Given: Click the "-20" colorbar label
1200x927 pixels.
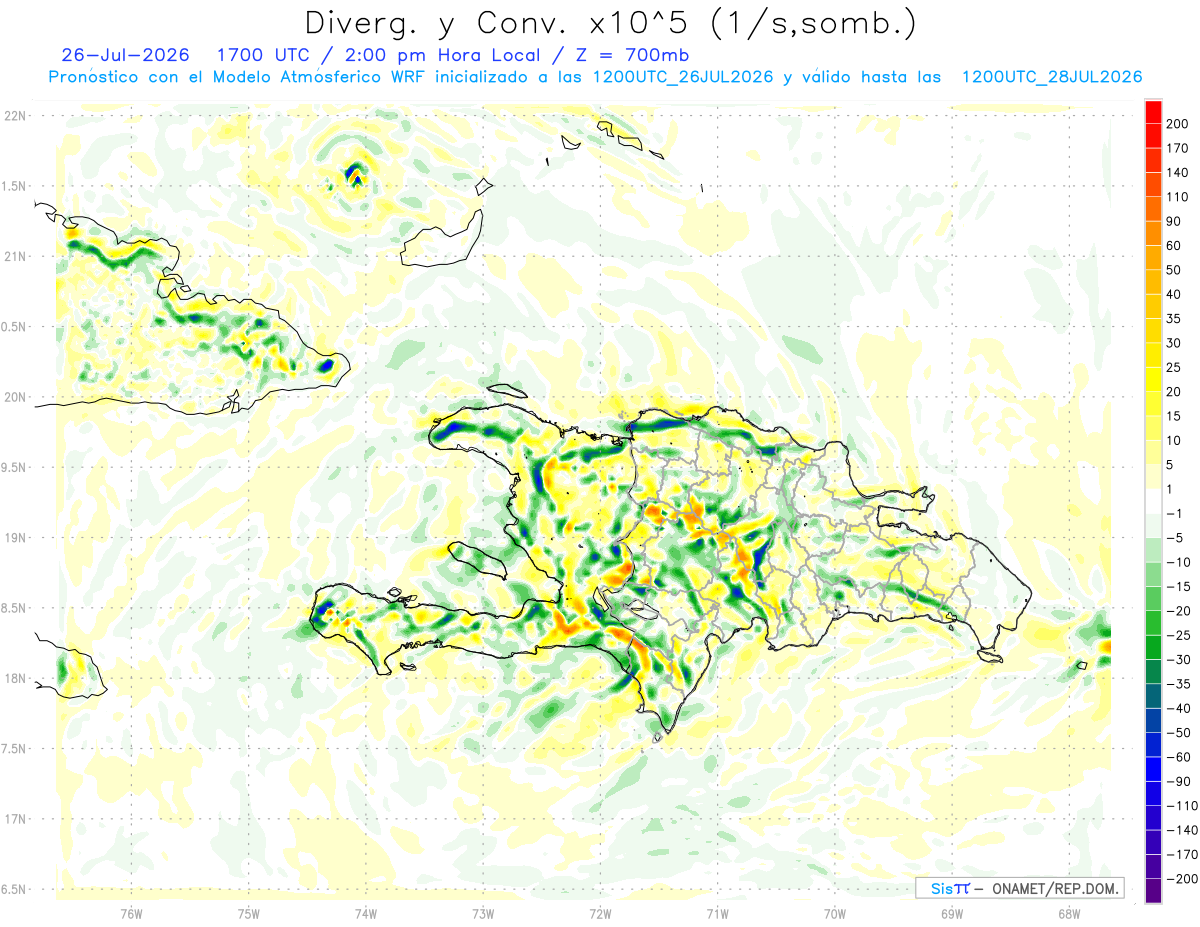Looking at the screenshot, I should 1177,611.
